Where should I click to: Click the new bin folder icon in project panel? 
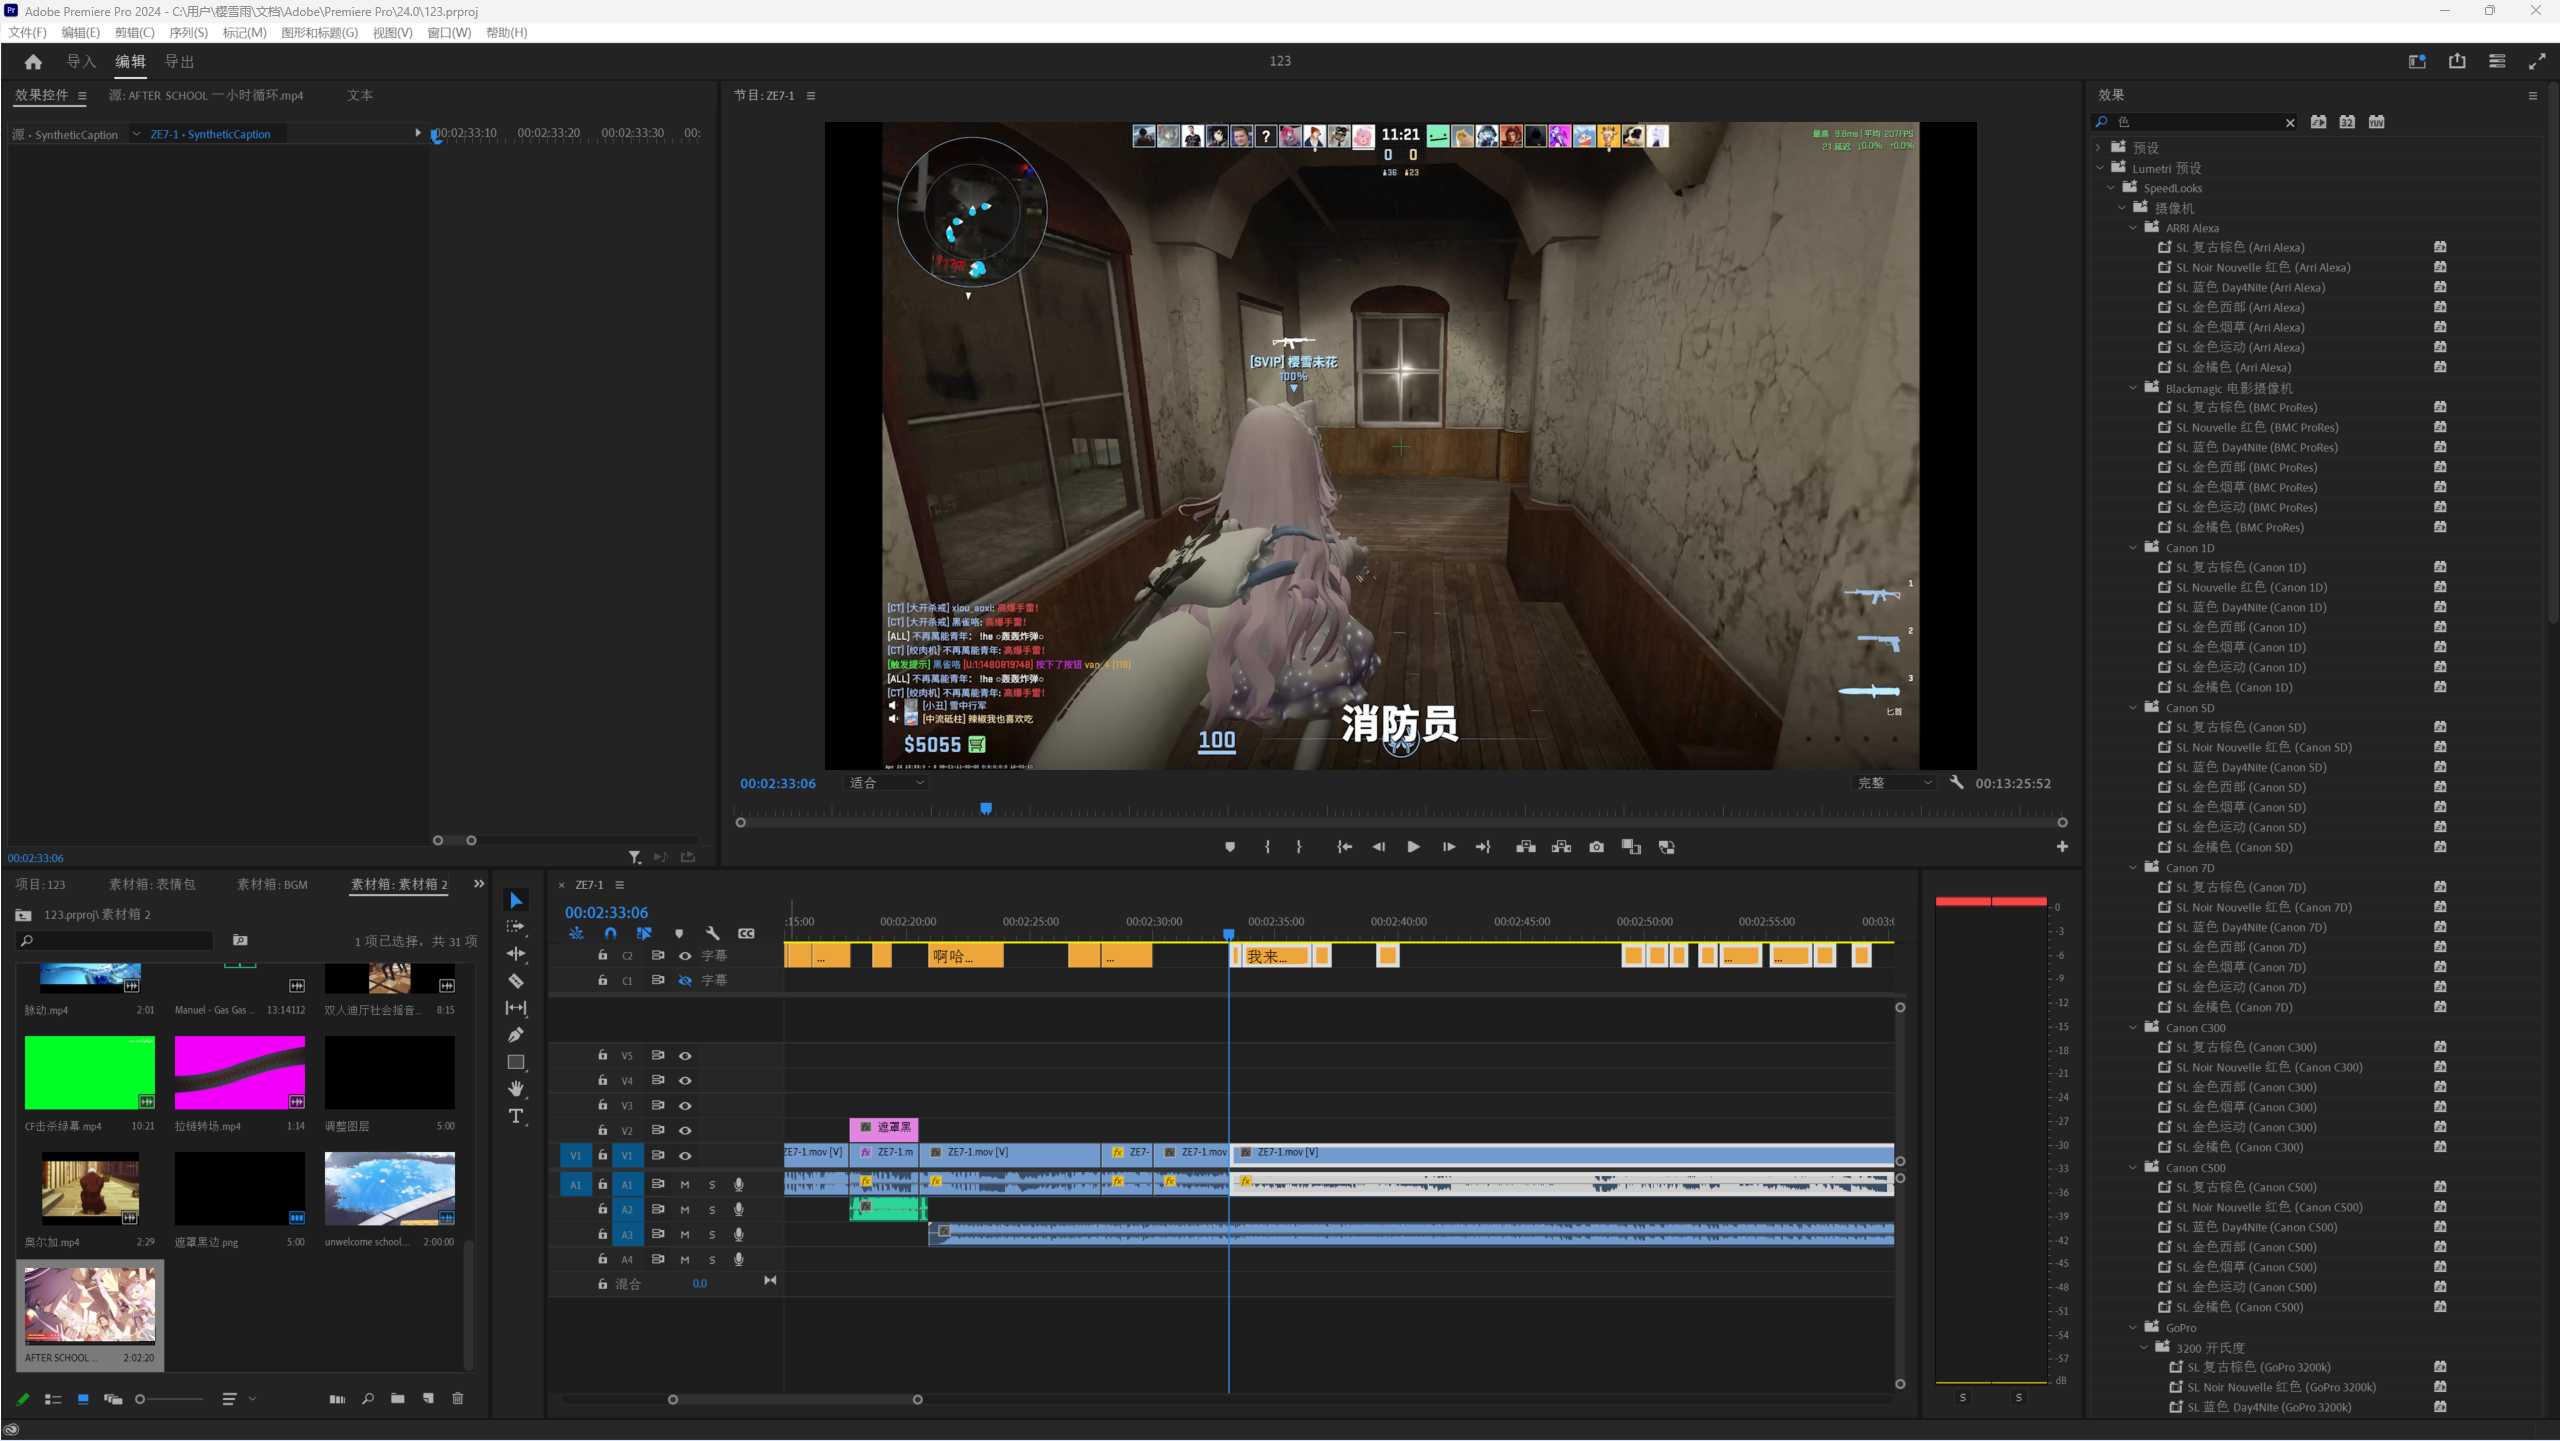point(398,1399)
